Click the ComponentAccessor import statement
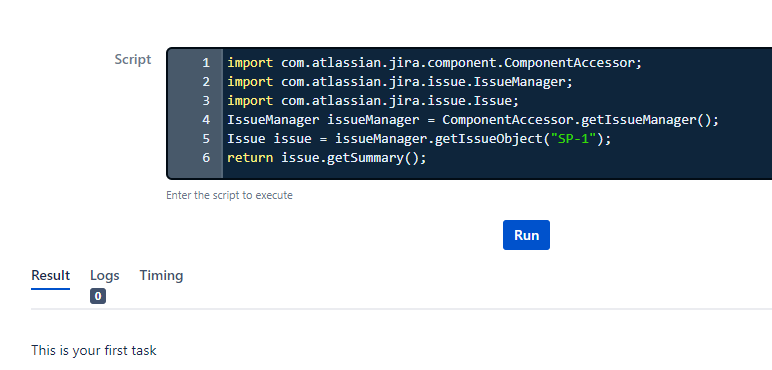Screen dimensions: 772x370 (435, 63)
